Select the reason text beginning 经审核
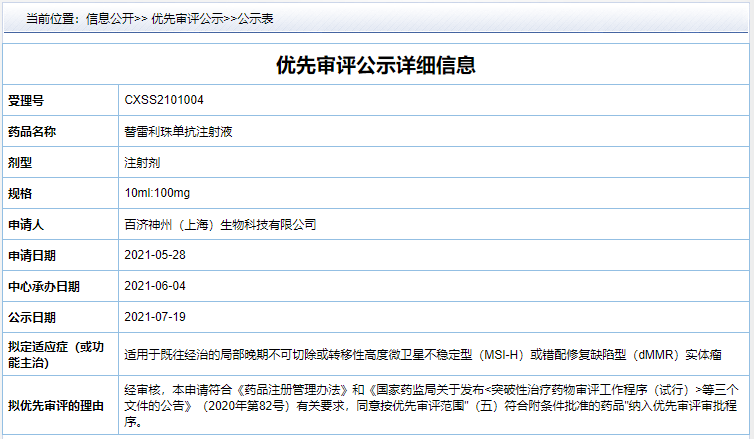This screenshot has height=439, width=754. pyautogui.click(x=431, y=406)
